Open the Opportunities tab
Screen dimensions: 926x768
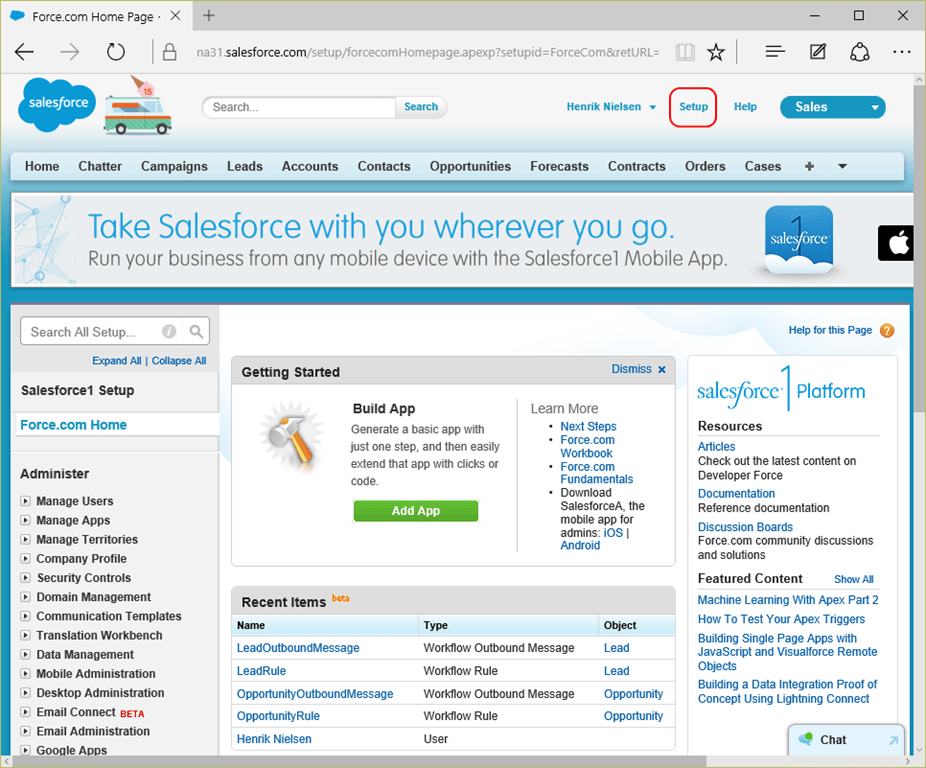(x=470, y=167)
